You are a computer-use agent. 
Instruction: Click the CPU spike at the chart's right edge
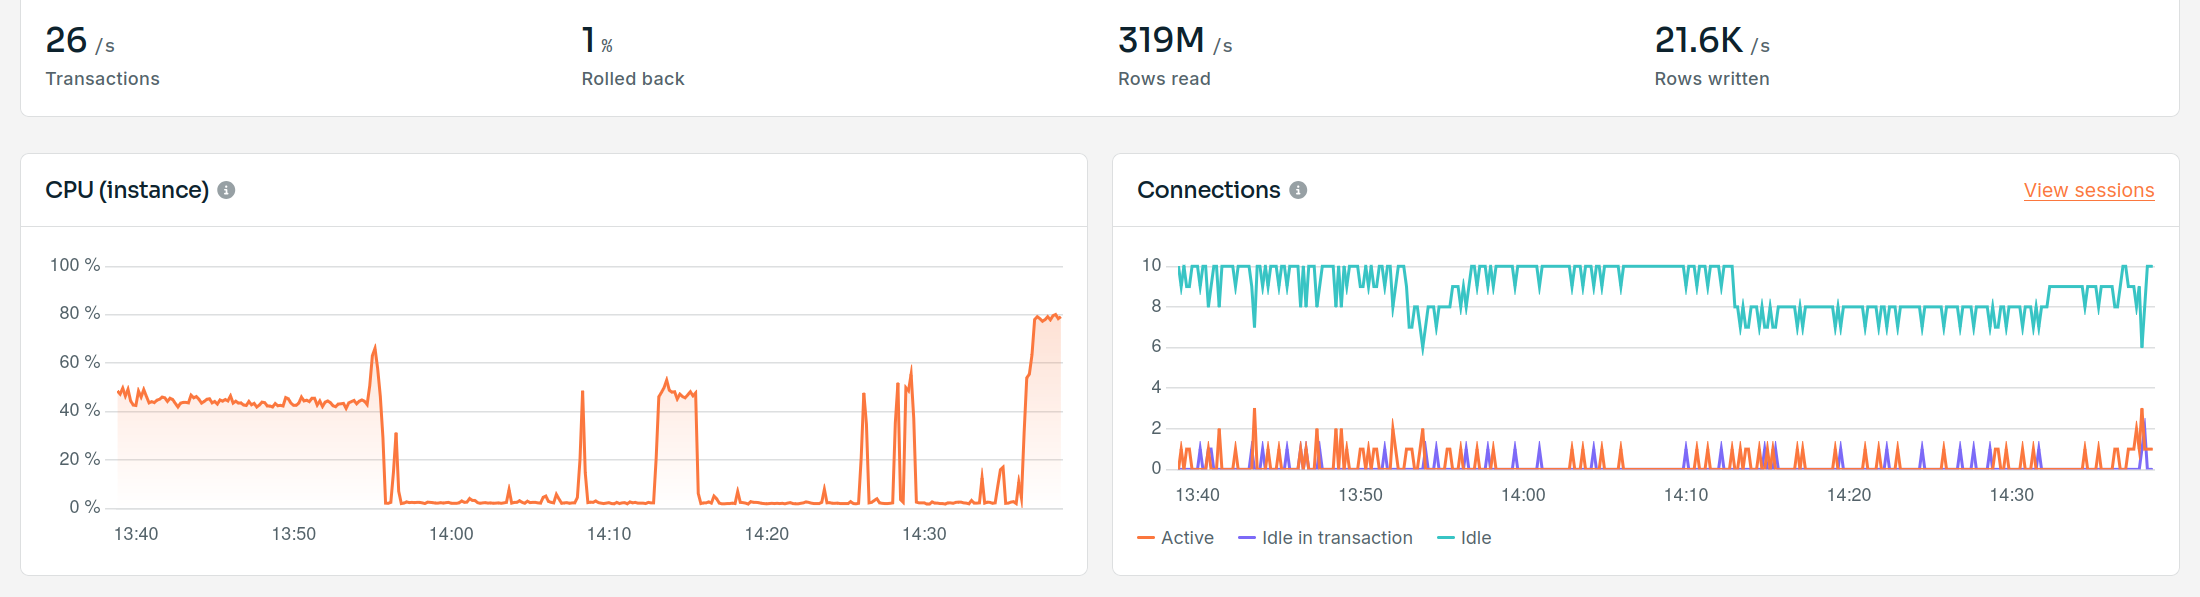click(1047, 318)
